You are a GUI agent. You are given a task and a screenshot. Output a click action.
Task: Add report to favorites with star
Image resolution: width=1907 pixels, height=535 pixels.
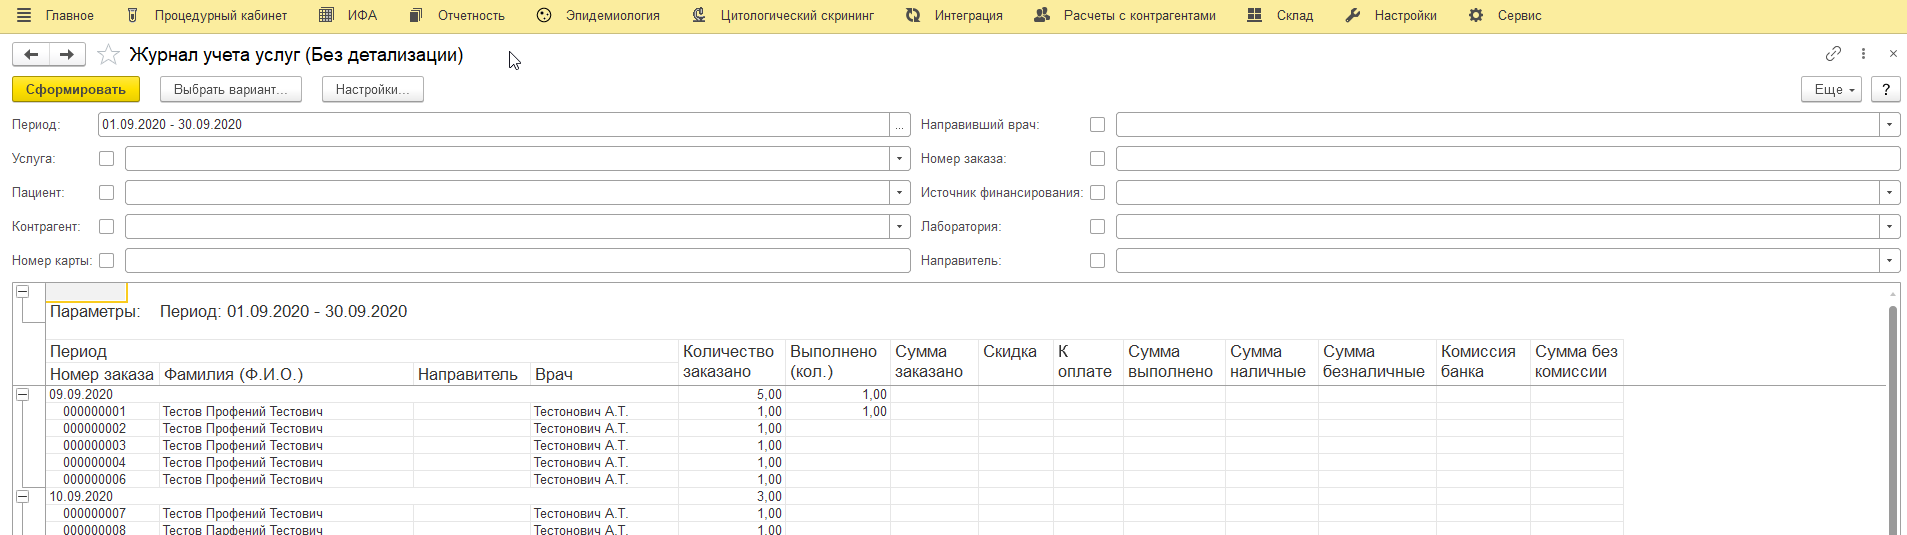coord(108,55)
